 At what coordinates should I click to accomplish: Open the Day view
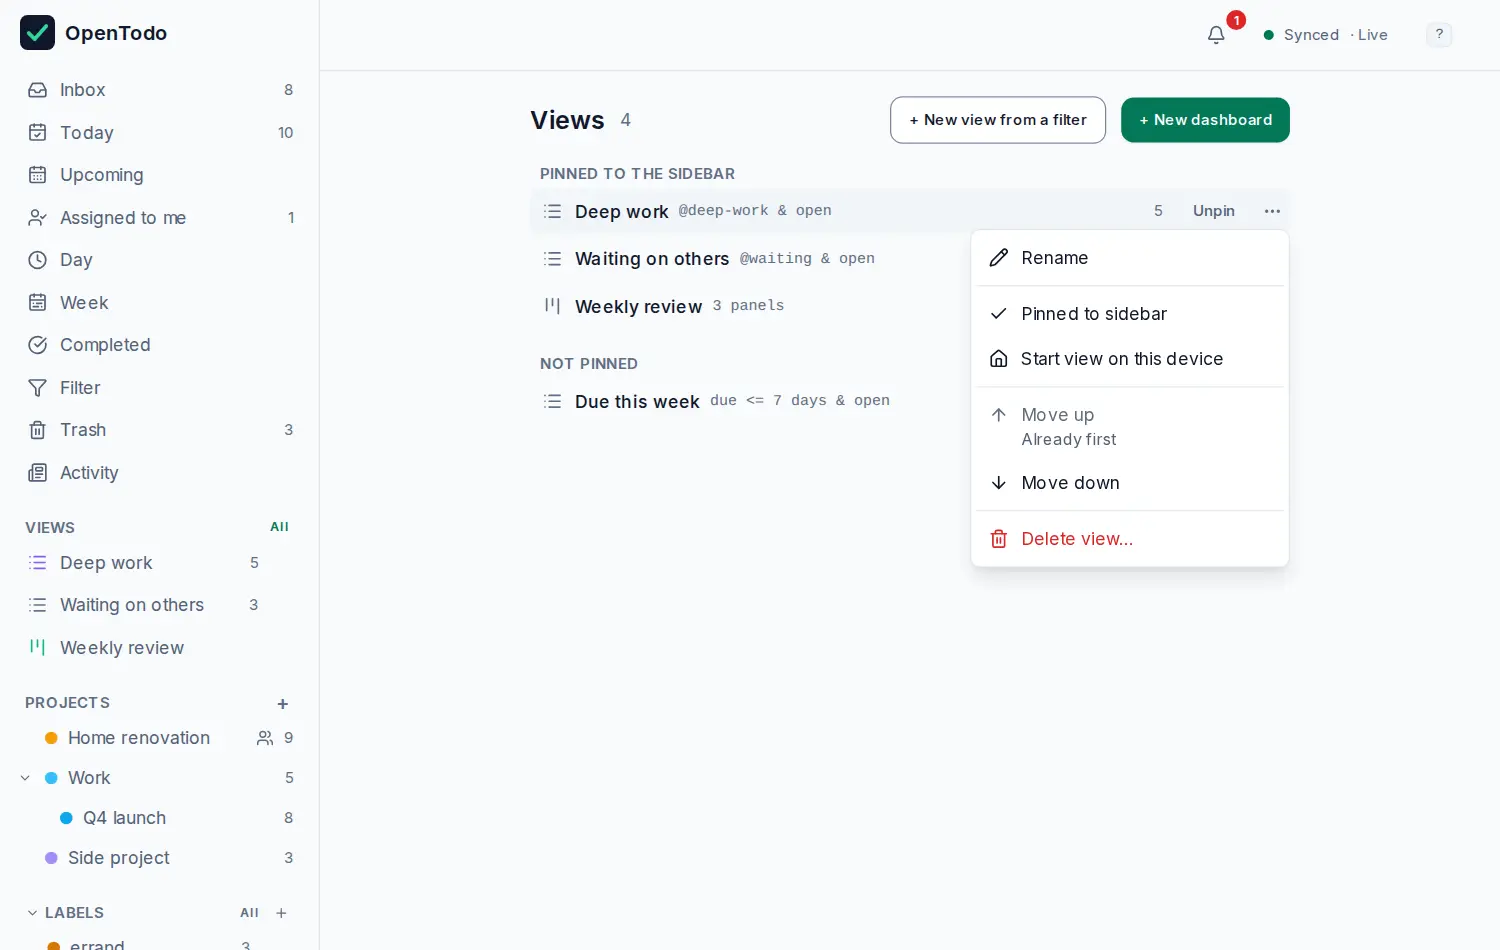click(160, 260)
